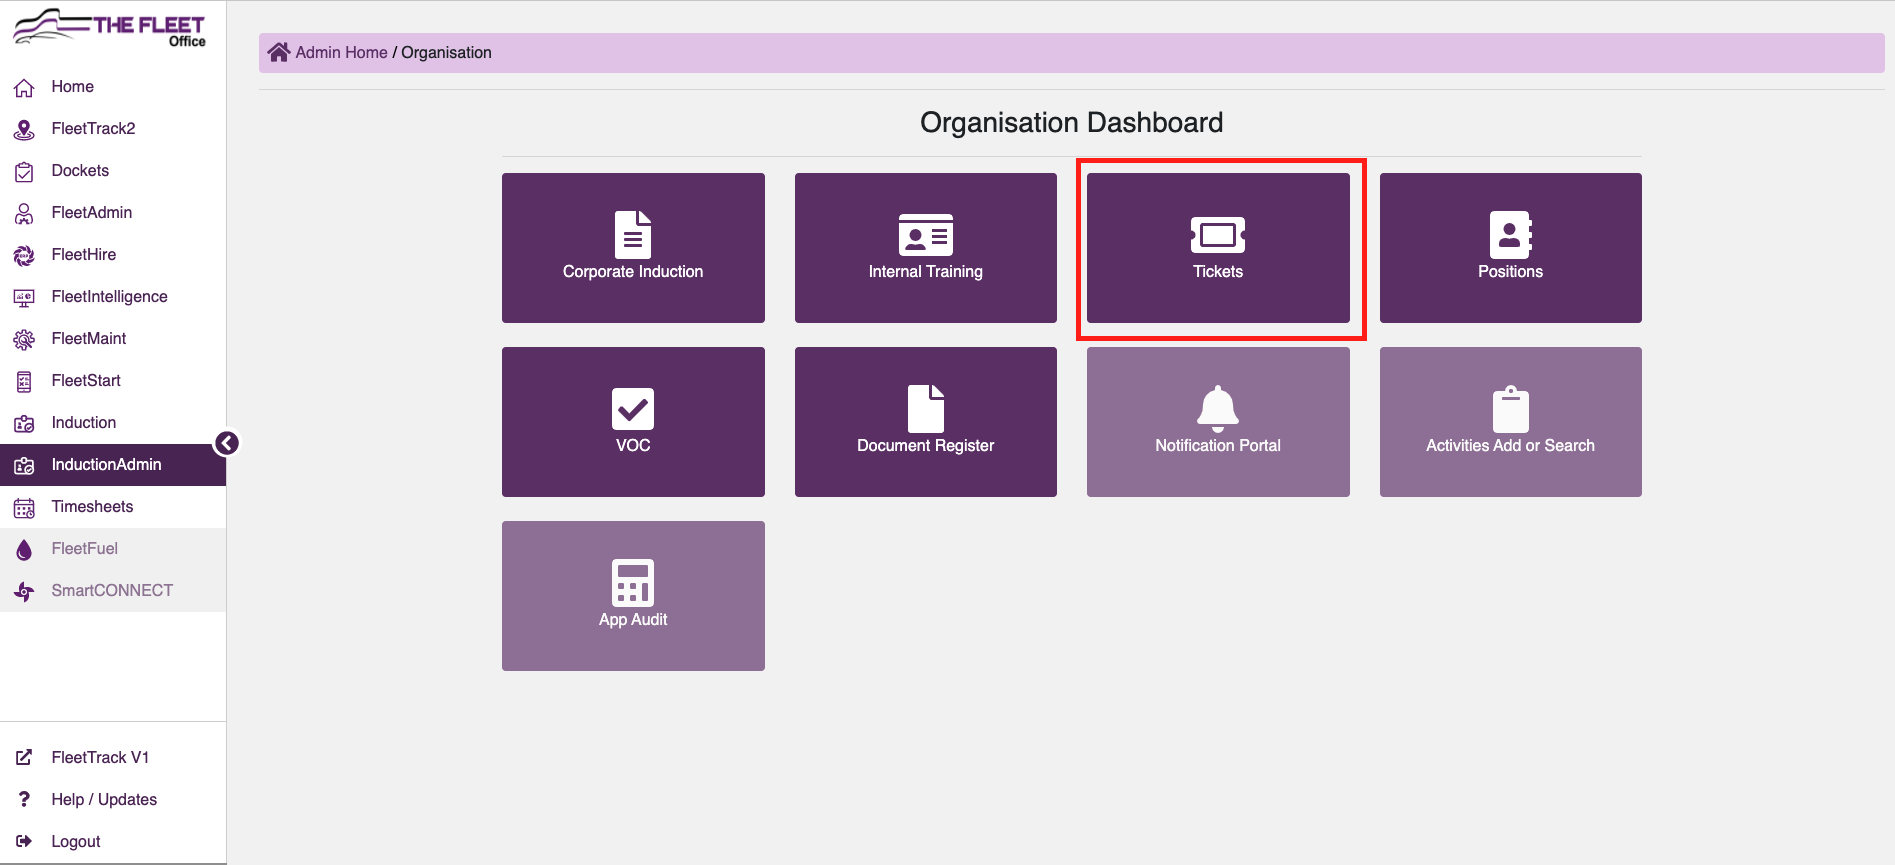Open Home from the sidebar menu
Image resolution: width=1895 pixels, height=865 pixels.
pyautogui.click(x=113, y=87)
